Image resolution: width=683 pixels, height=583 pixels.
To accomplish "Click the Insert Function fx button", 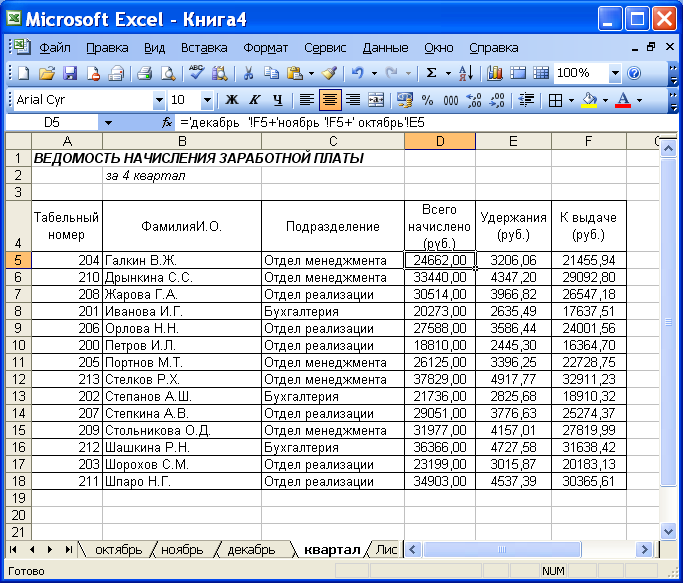I will click(x=167, y=123).
